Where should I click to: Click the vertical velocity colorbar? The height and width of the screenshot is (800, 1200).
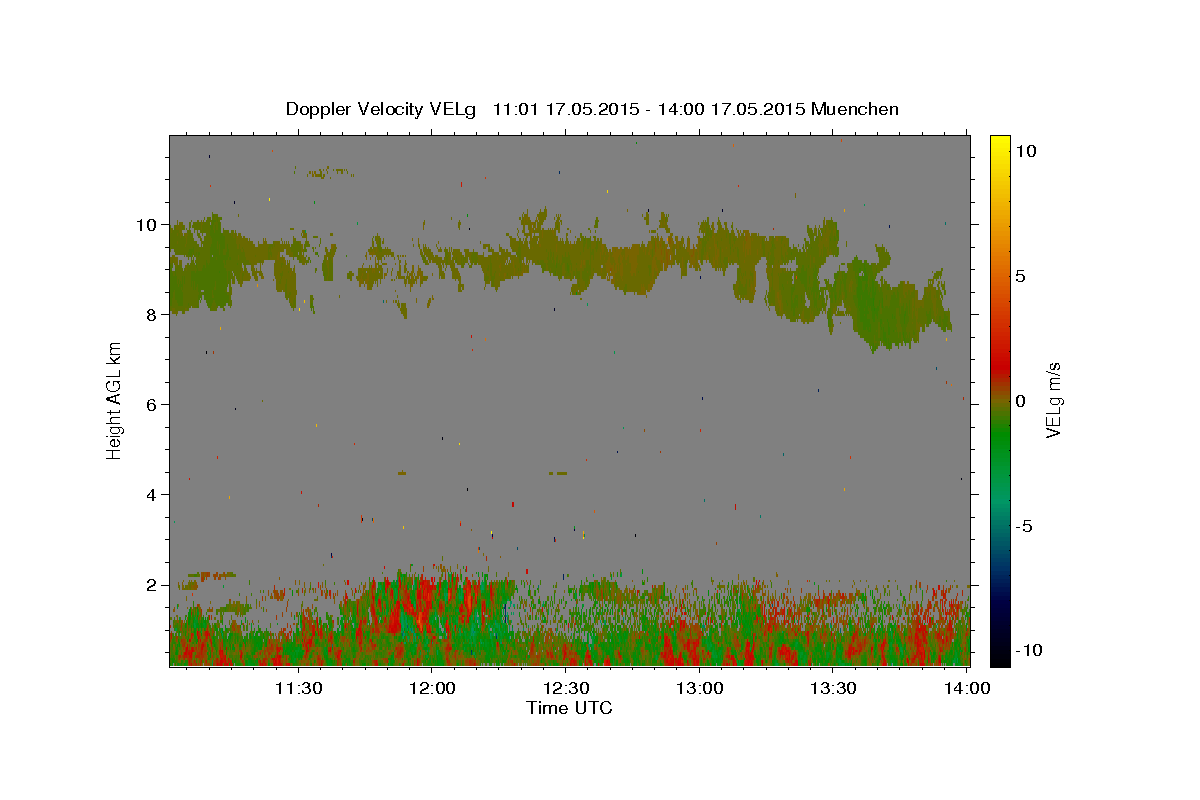pos(1000,400)
